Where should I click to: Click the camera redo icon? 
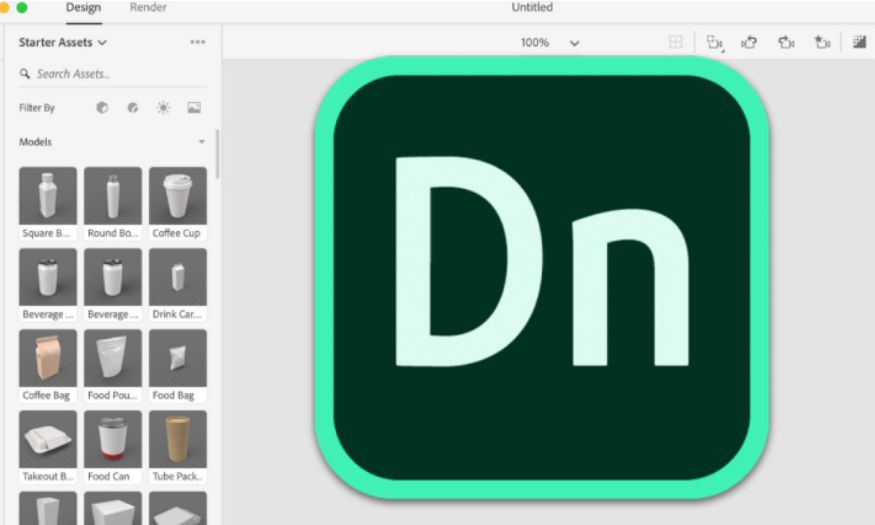coord(786,42)
